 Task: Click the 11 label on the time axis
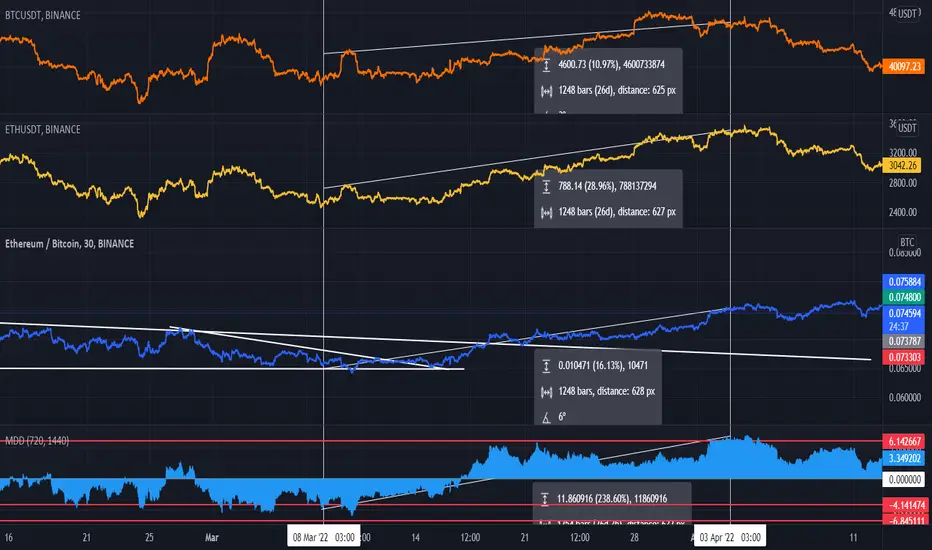click(854, 538)
